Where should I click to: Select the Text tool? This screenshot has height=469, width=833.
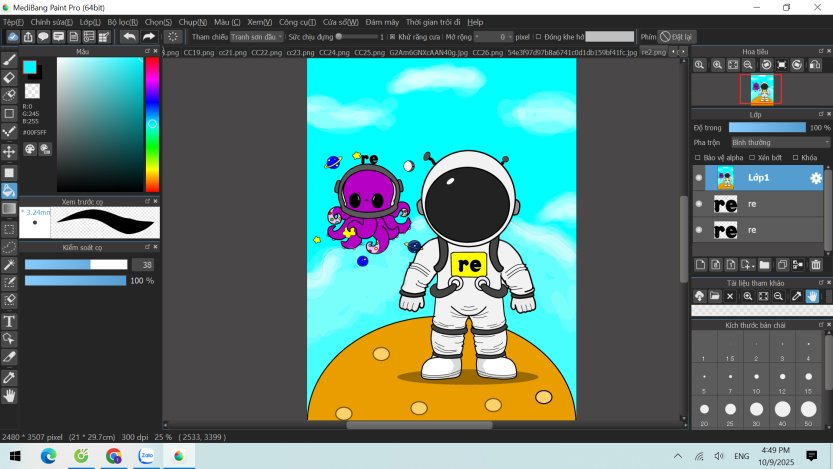point(9,321)
